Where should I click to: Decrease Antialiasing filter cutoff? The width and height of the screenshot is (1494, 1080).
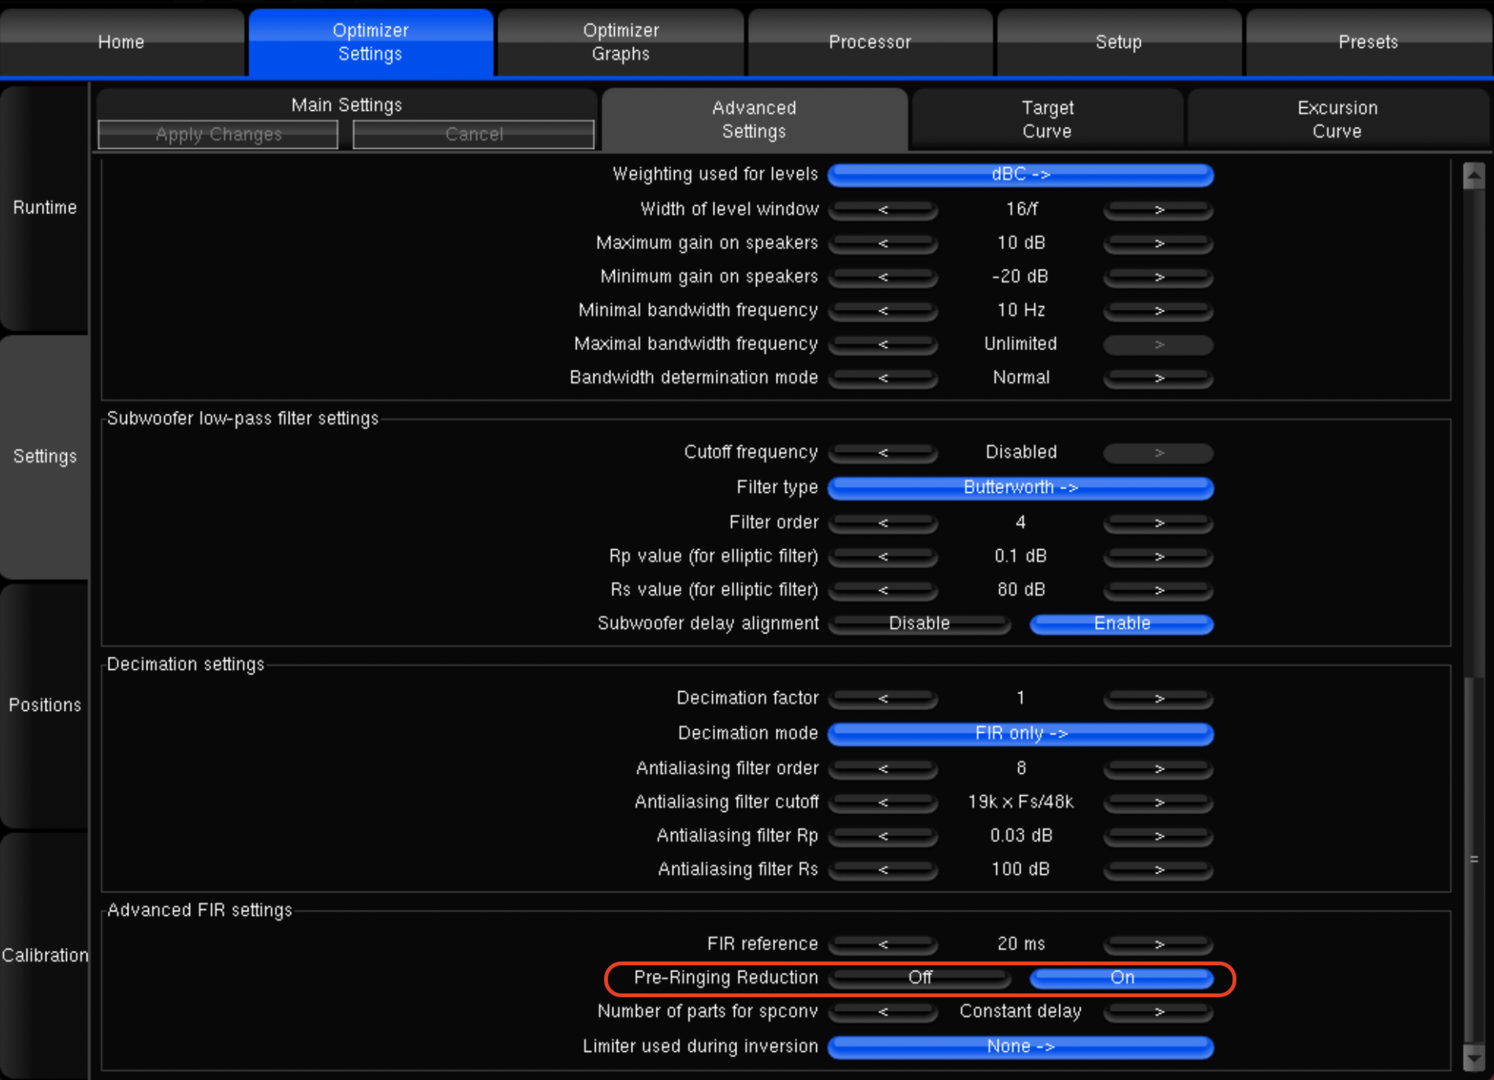click(x=883, y=803)
